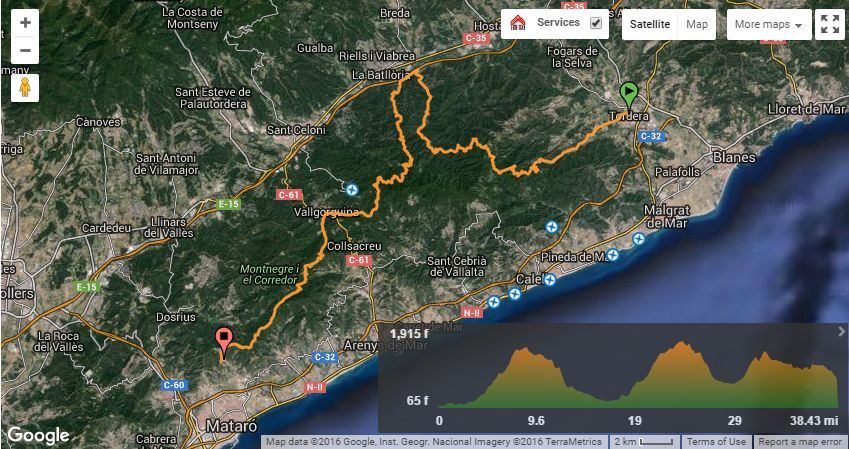Click the Services house icon
849x449 pixels.
click(518, 23)
